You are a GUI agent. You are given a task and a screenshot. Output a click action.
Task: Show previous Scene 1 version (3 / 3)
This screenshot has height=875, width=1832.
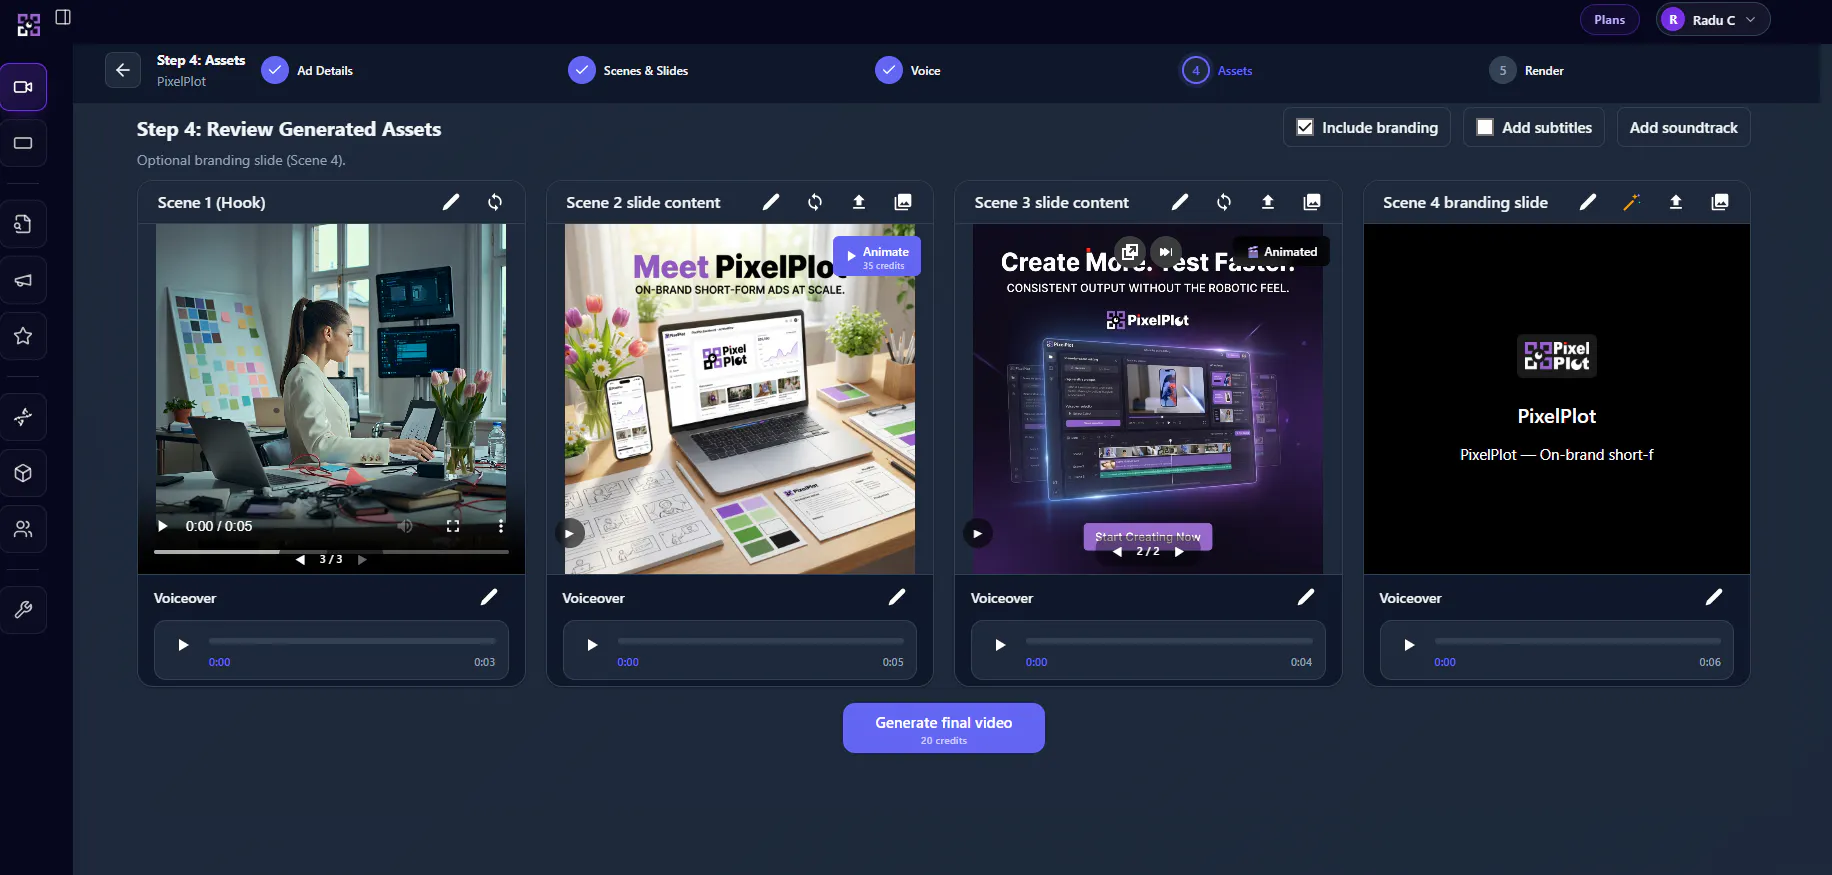pos(300,560)
